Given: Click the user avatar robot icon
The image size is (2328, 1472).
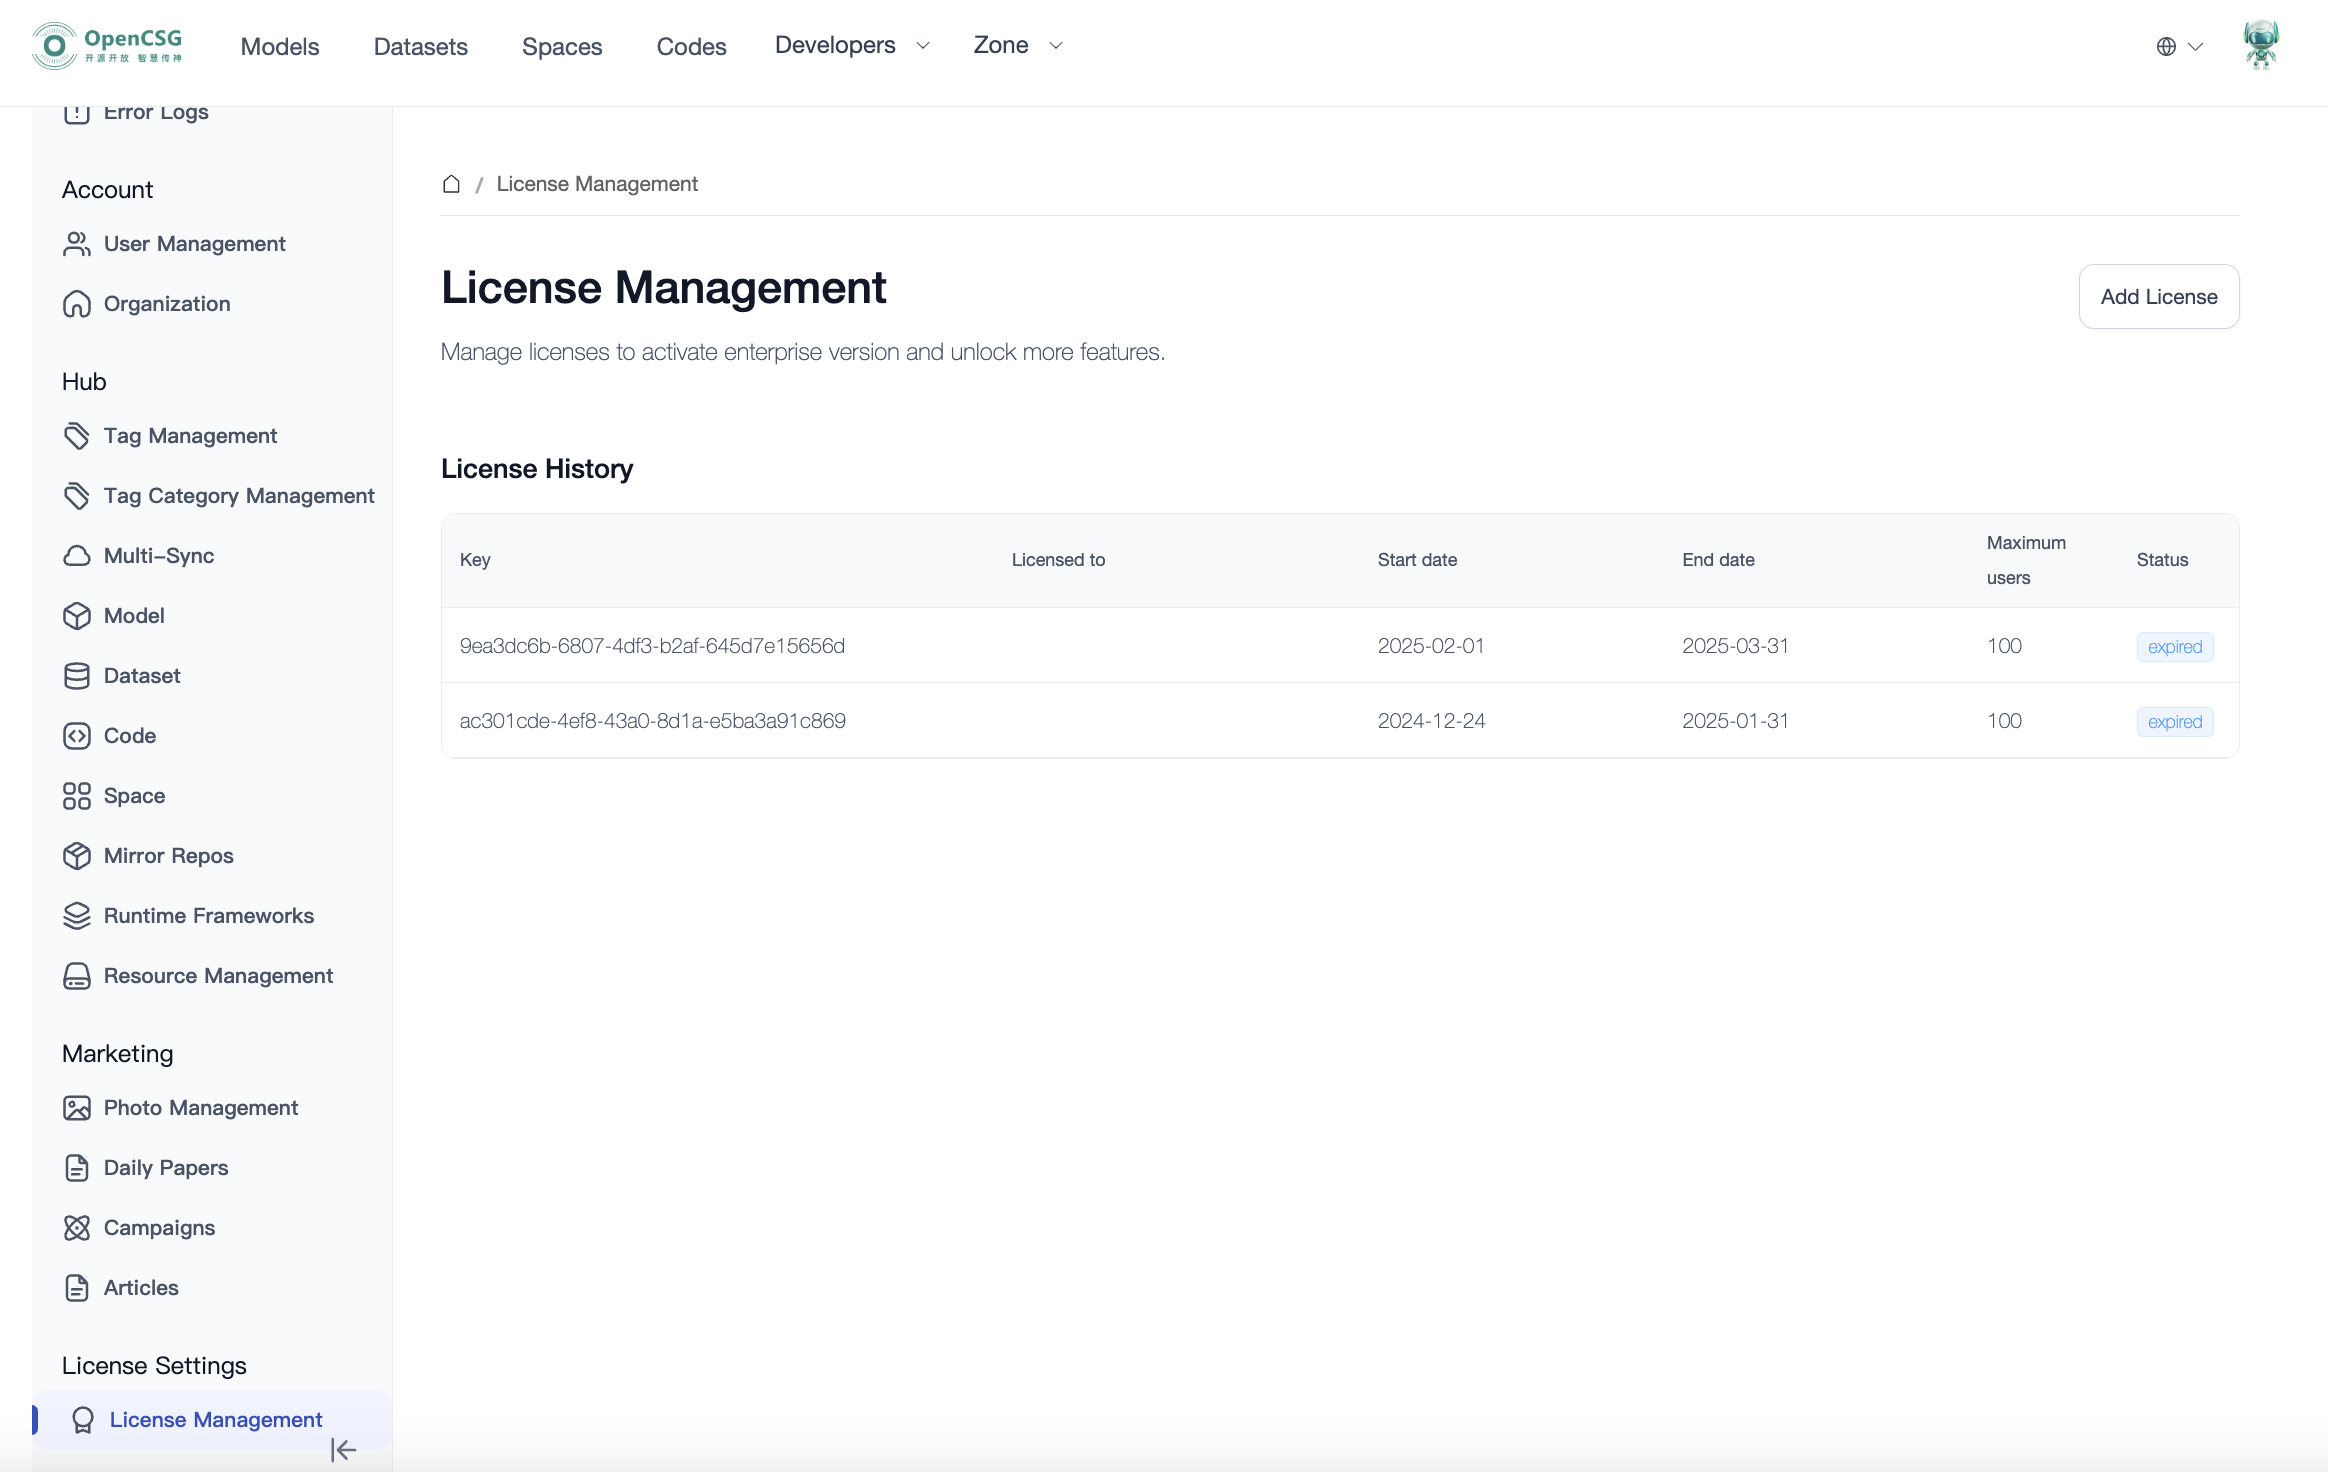Looking at the screenshot, I should pos(2260,45).
